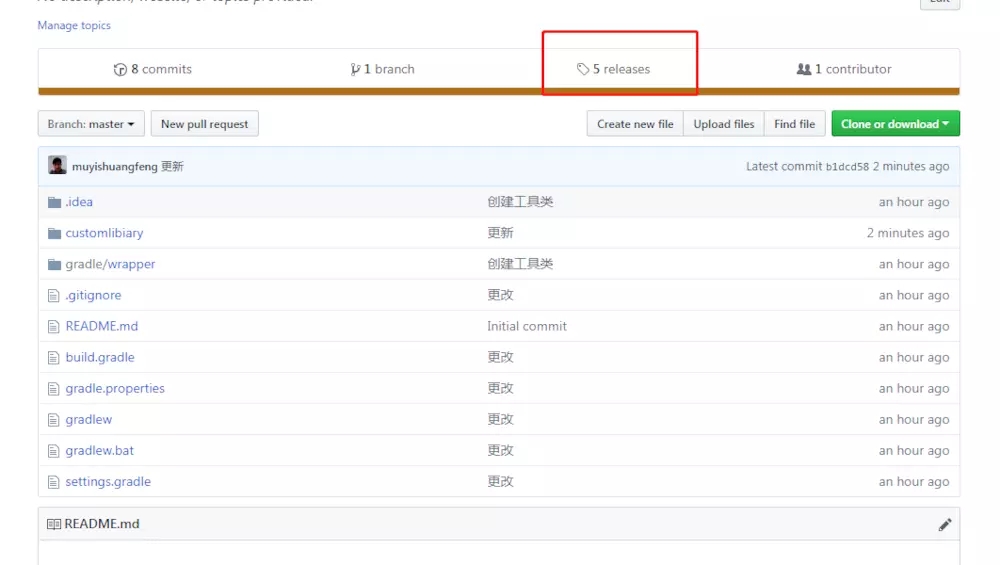1000x565 pixels.
Task: Click the settings.gradle file icon
Action: click(54, 482)
